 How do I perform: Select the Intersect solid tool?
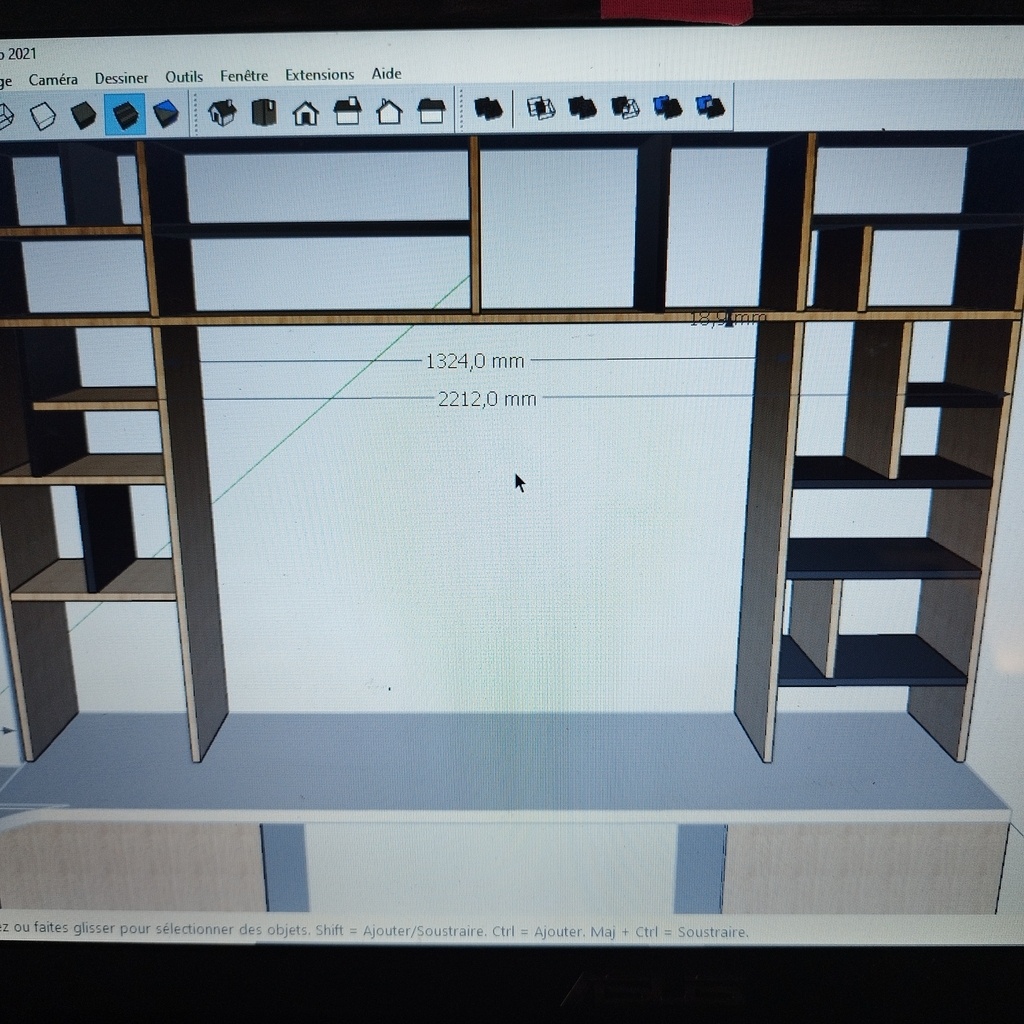click(x=541, y=108)
